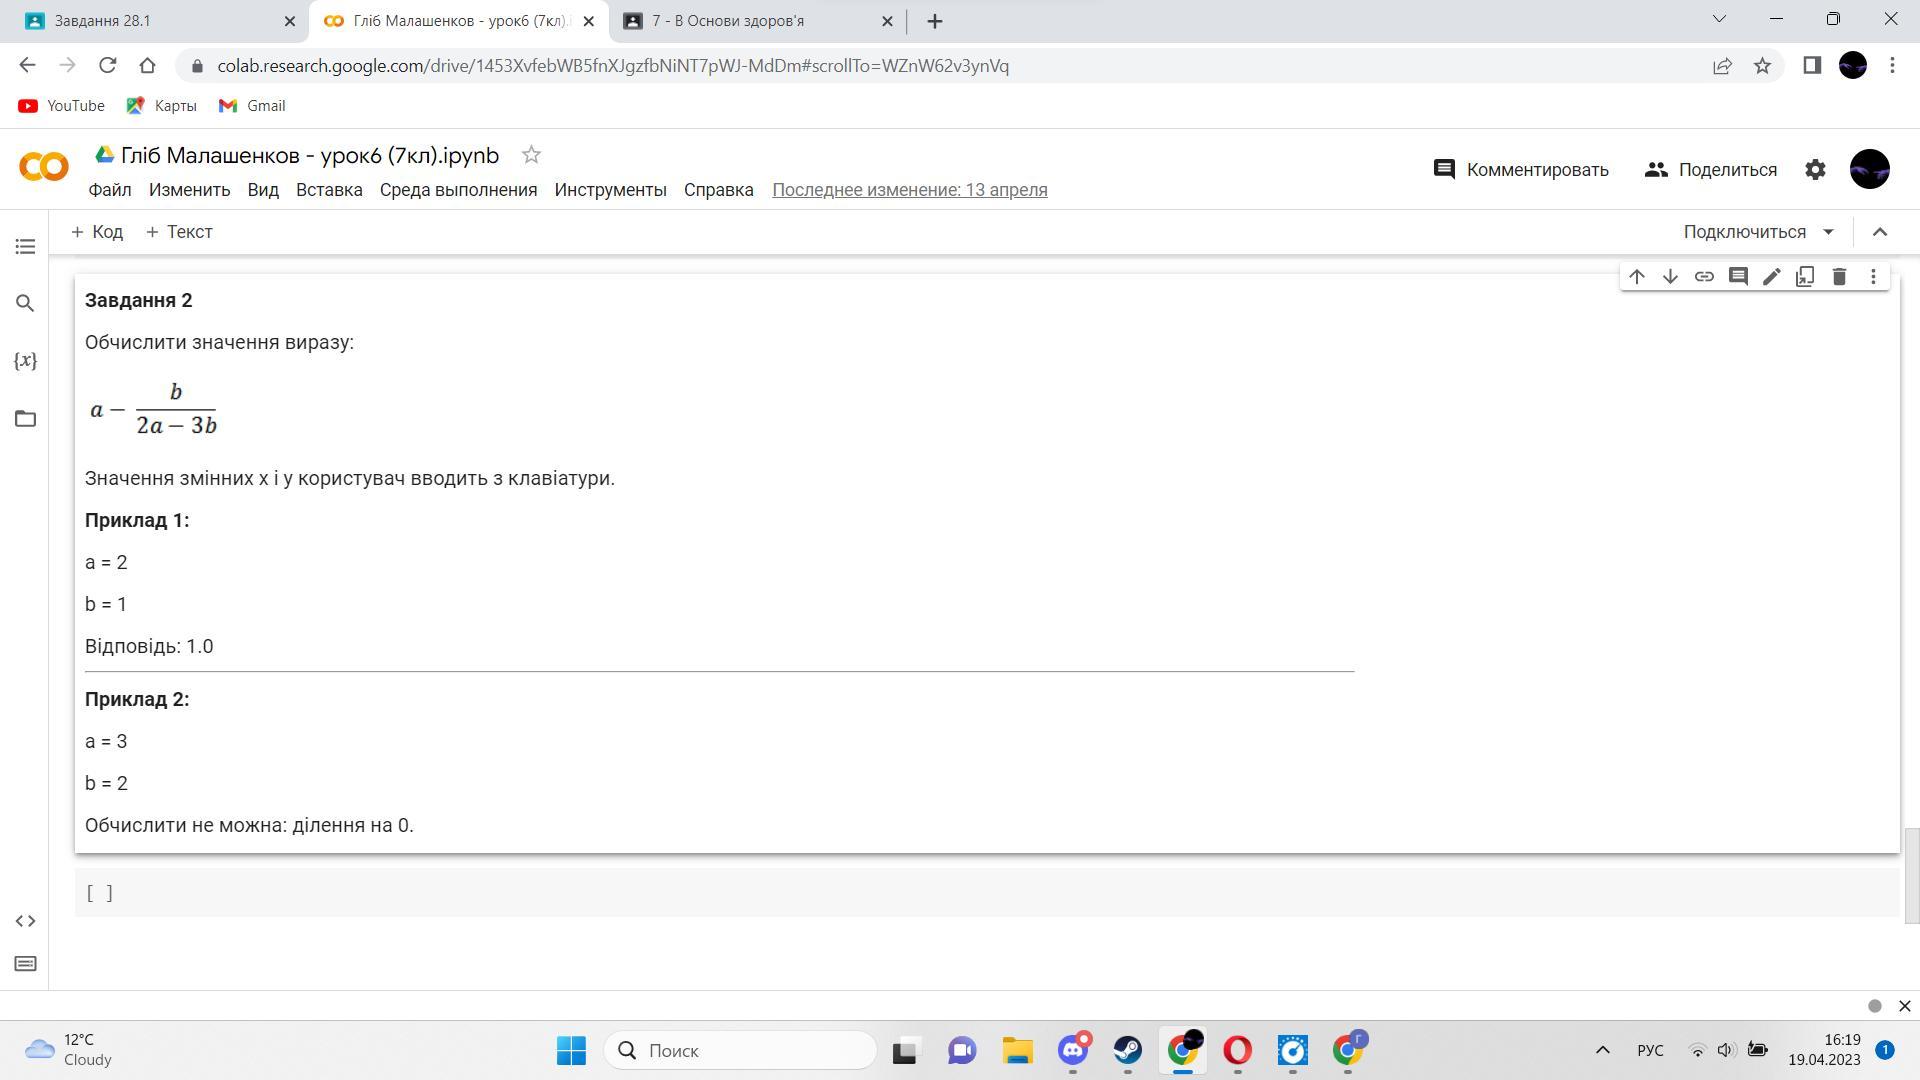Delete the current cell
This screenshot has height=1080, width=1920.
(x=1839, y=277)
